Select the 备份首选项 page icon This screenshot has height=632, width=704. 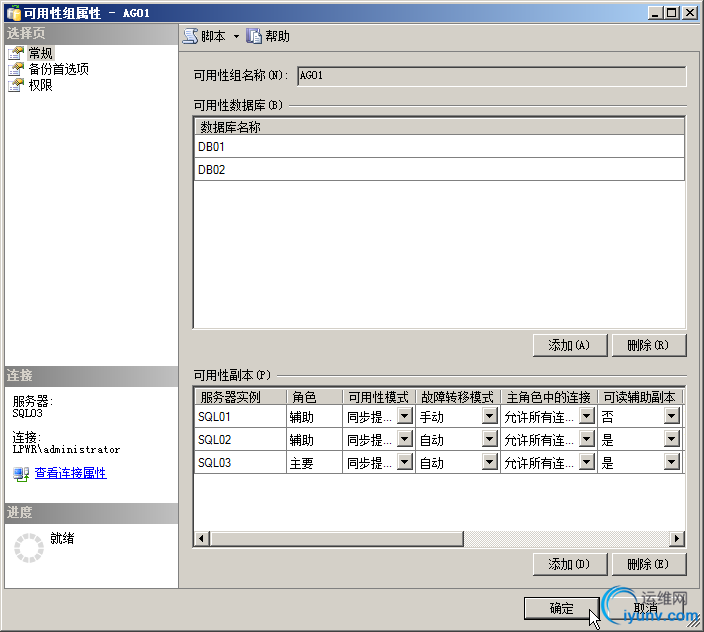[16, 69]
